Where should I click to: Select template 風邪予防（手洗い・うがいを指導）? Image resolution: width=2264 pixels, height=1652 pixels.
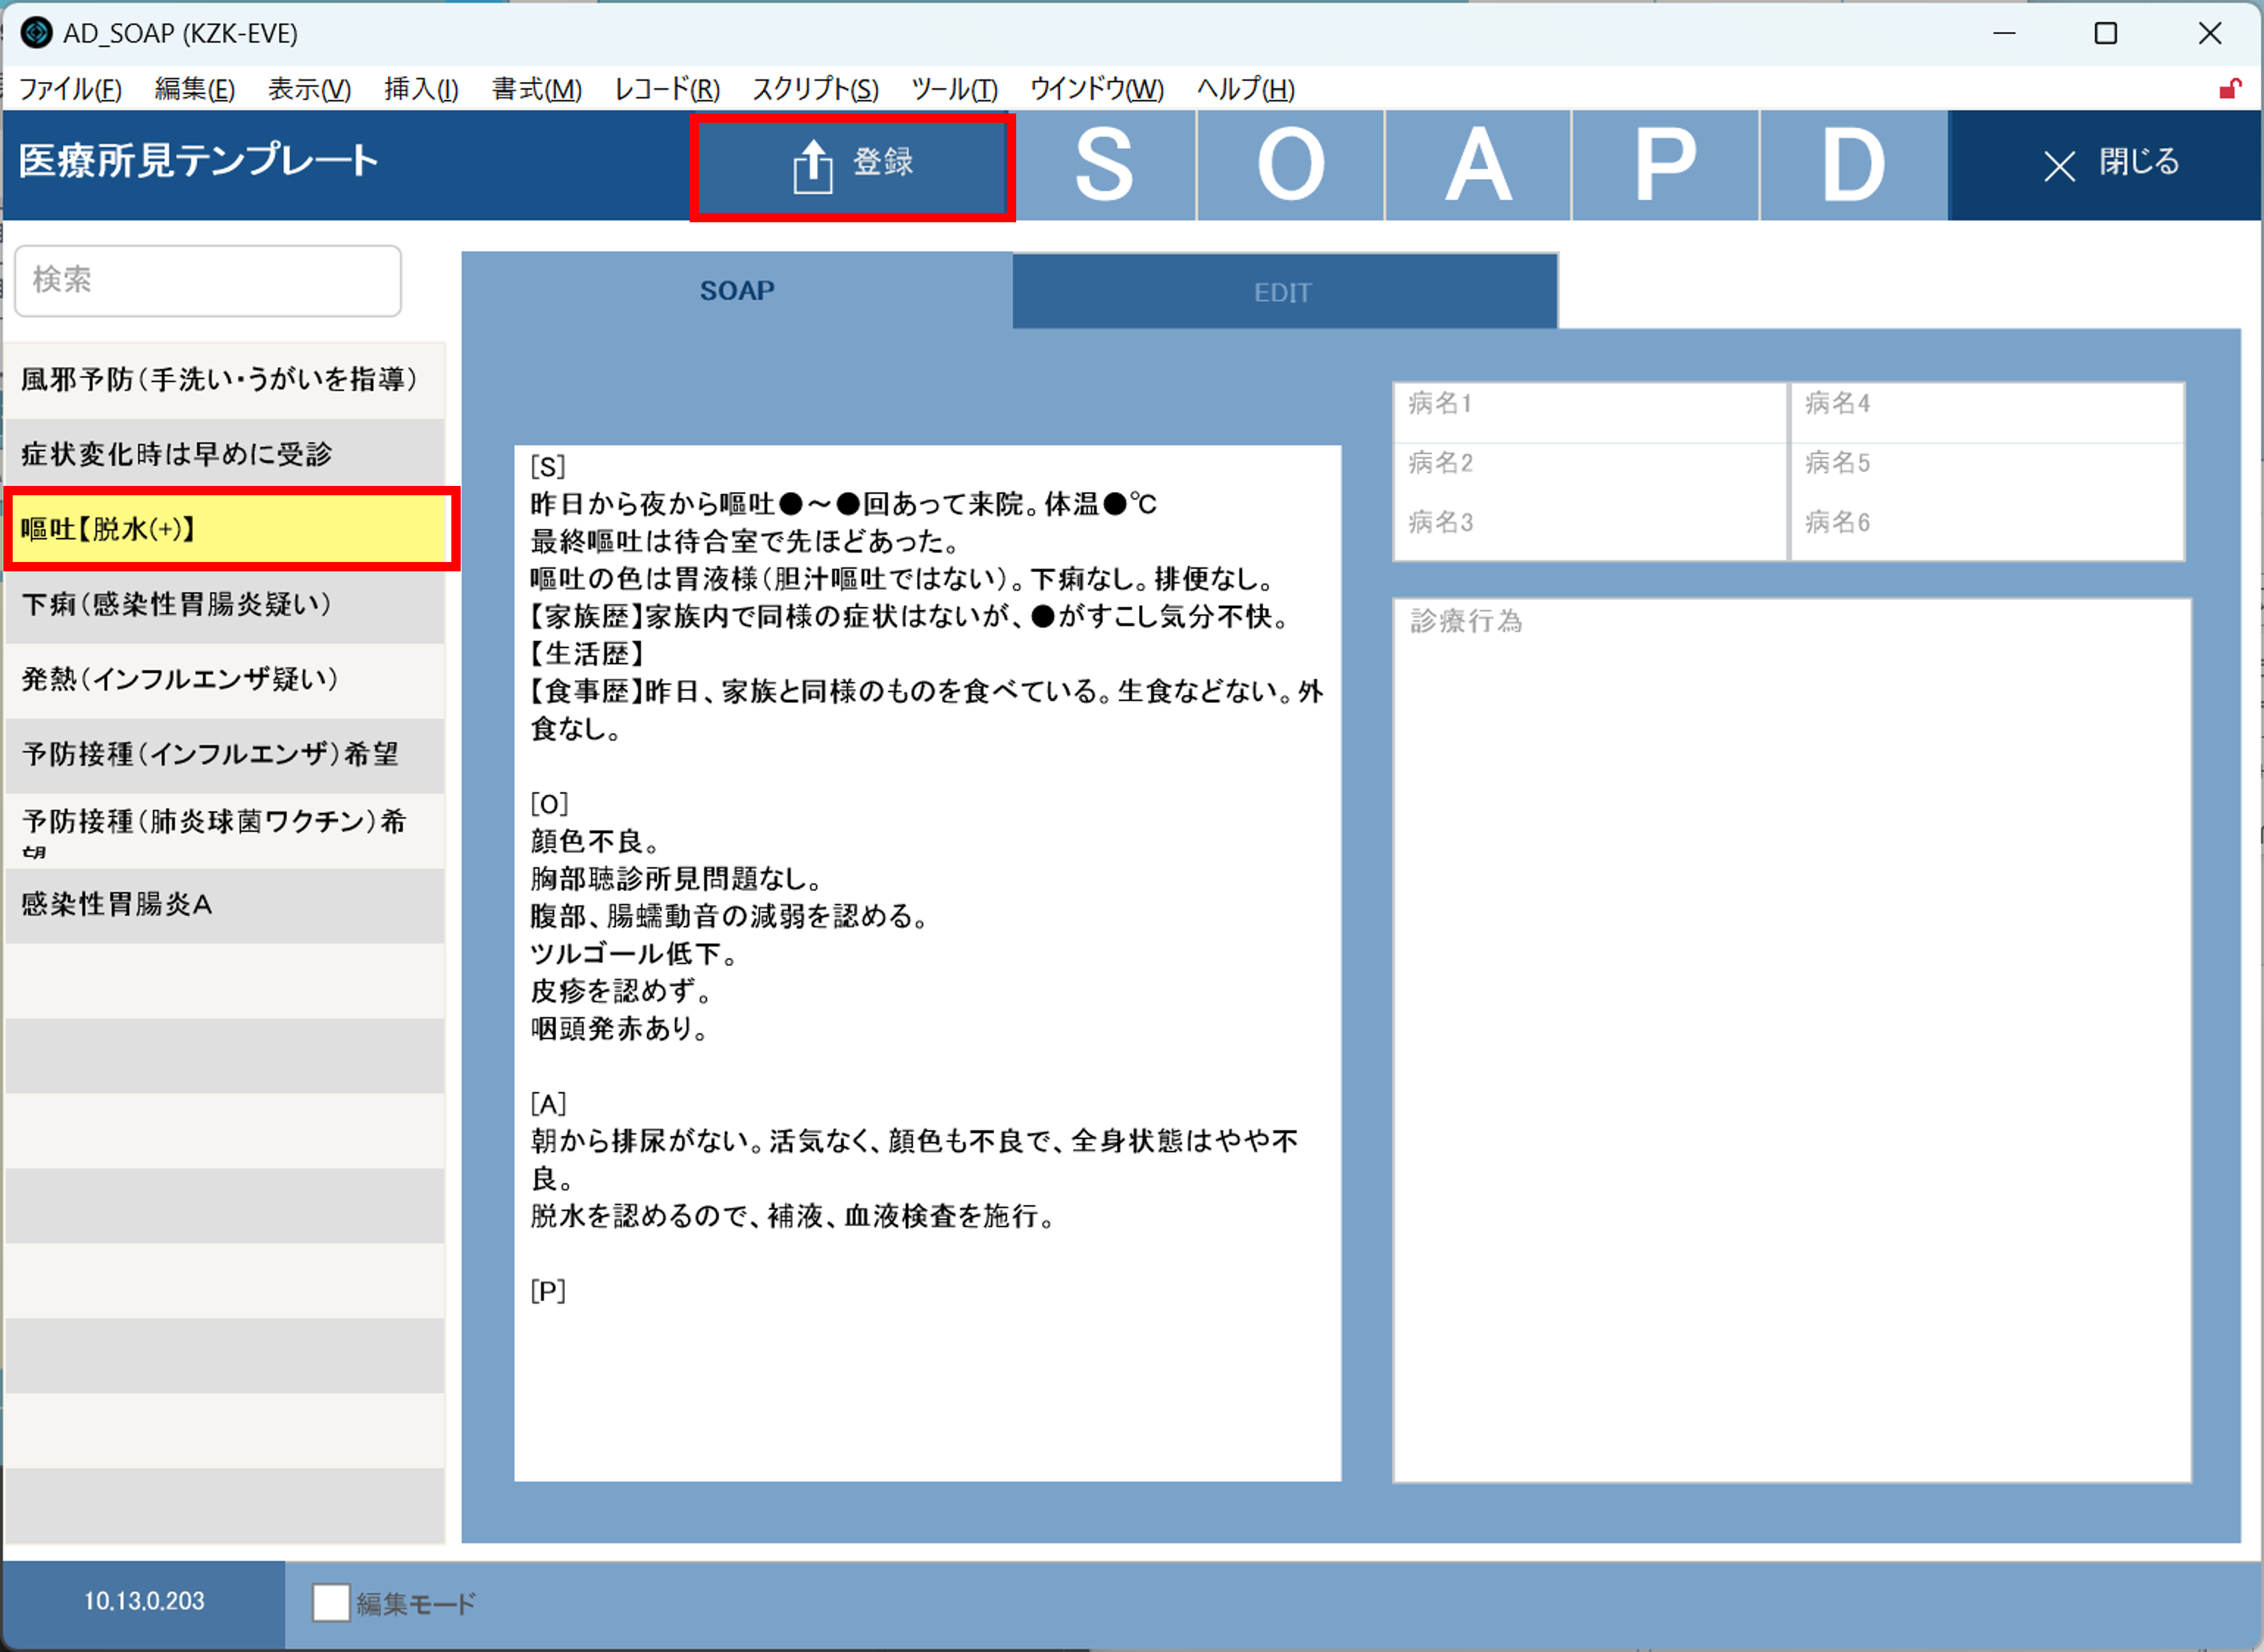pos(224,380)
